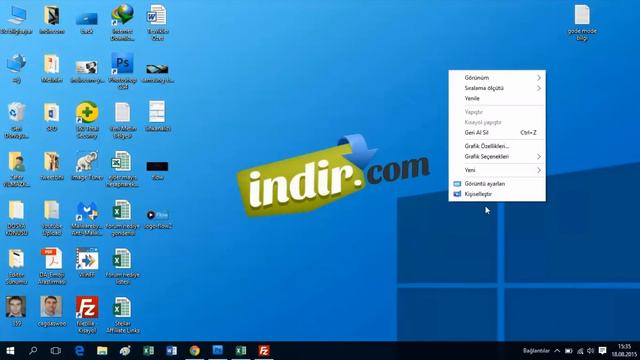Open Görüntü ayarları from context menu

pos(497,184)
